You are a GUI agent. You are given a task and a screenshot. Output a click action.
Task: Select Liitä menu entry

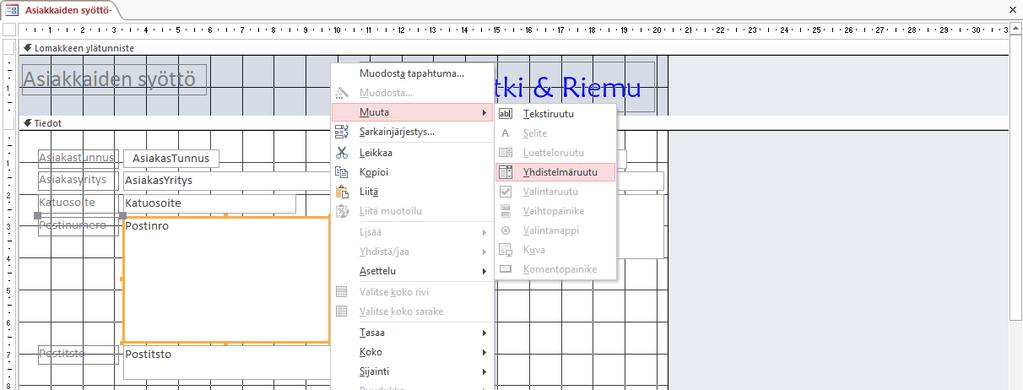(x=412, y=192)
